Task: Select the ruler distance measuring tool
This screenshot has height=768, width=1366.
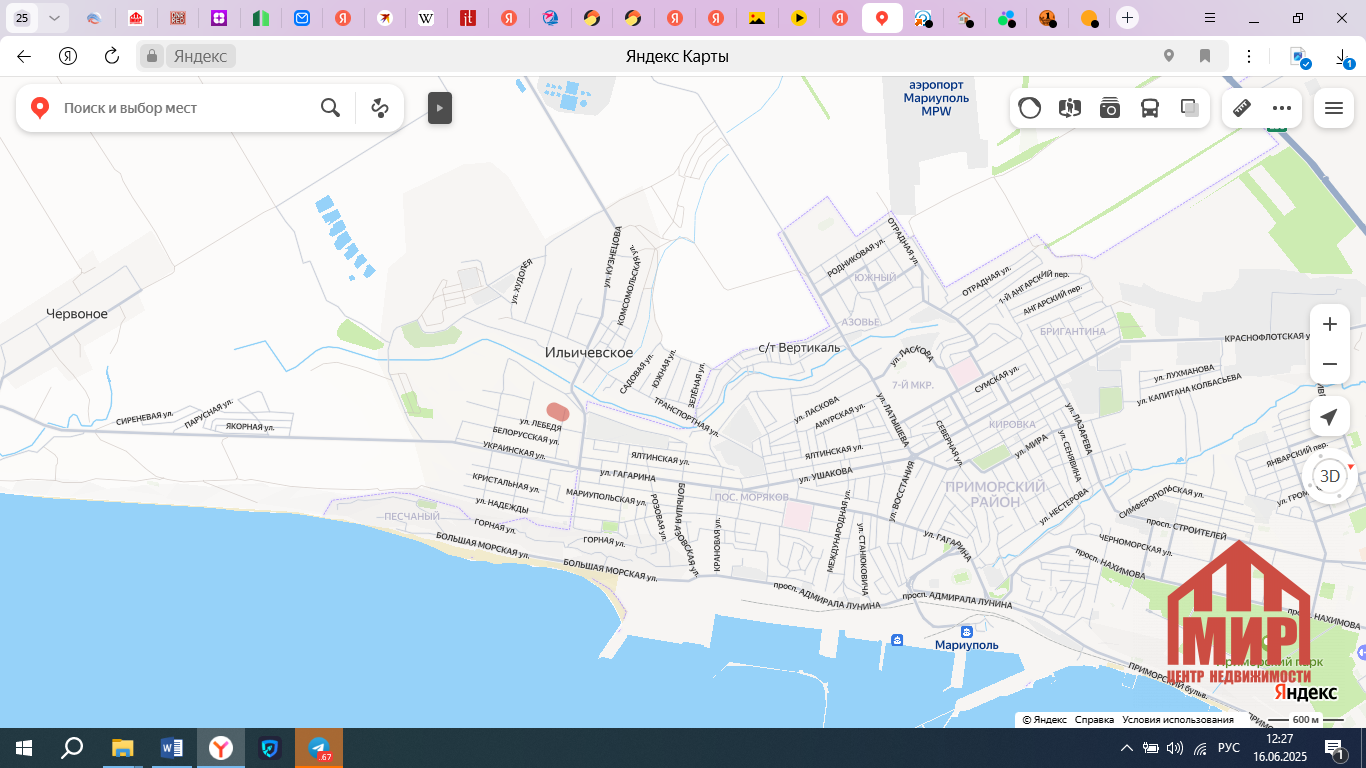Action: tap(1242, 108)
